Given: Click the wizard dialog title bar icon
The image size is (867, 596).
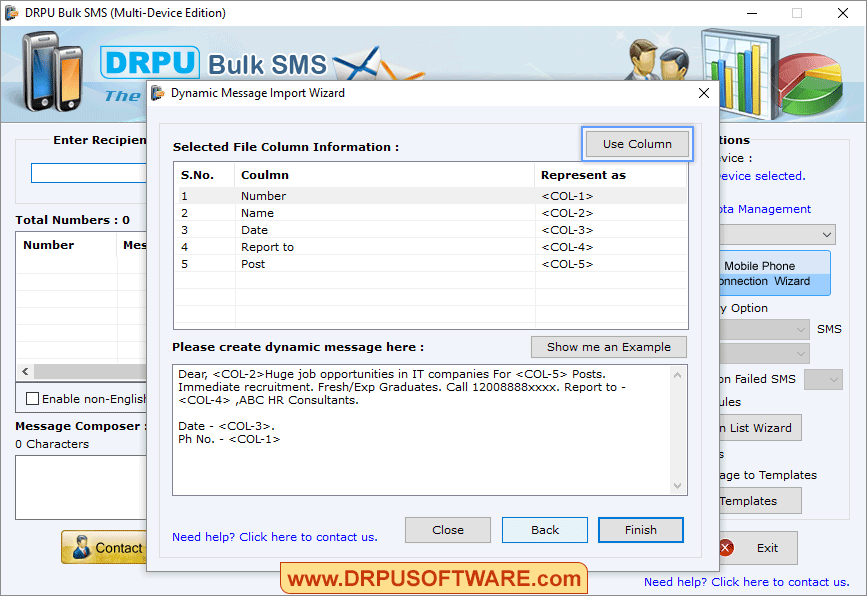Looking at the screenshot, I should 158,93.
